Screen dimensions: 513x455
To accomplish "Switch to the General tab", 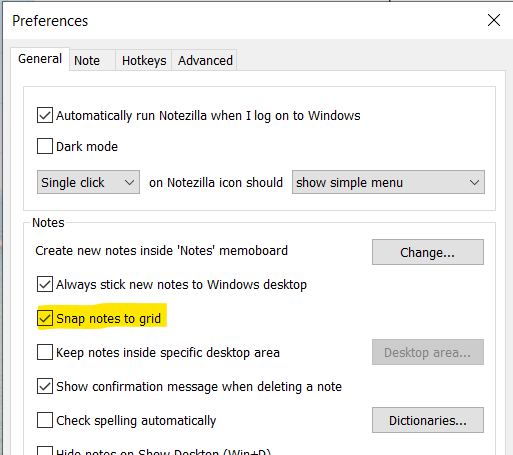I will point(40,59).
